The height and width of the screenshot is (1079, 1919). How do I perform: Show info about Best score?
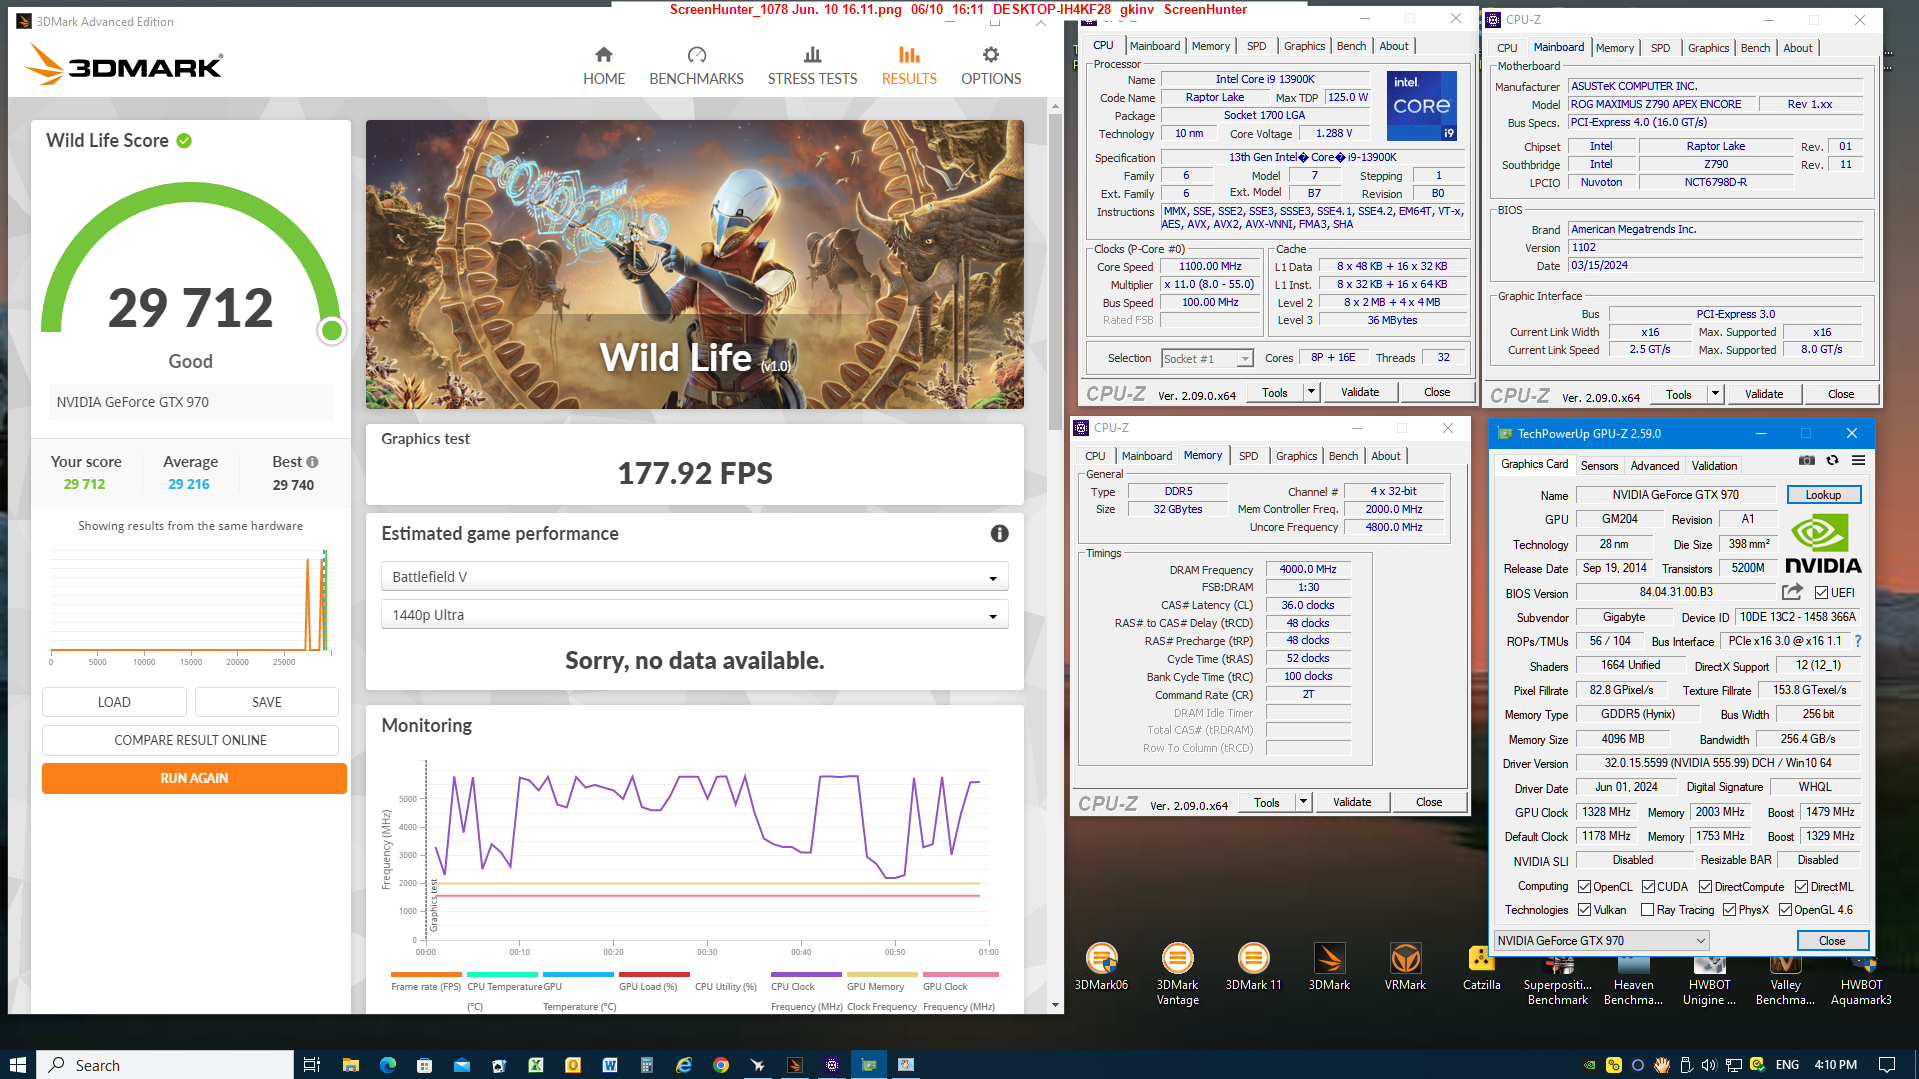point(313,462)
